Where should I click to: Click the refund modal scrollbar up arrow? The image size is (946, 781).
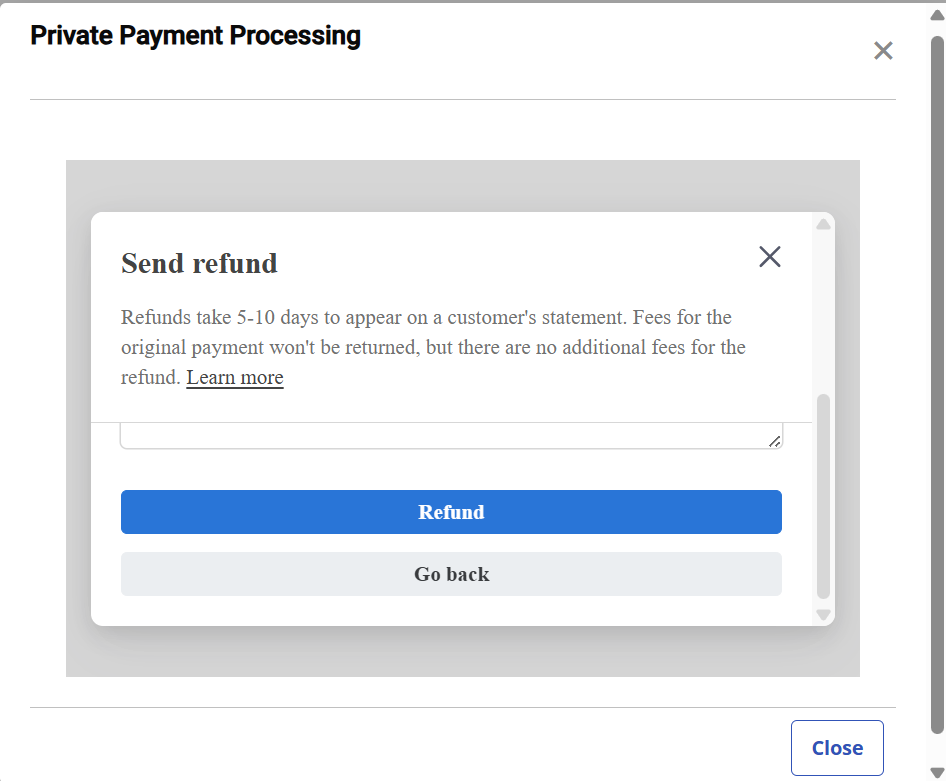pyautogui.click(x=823, y=225)
